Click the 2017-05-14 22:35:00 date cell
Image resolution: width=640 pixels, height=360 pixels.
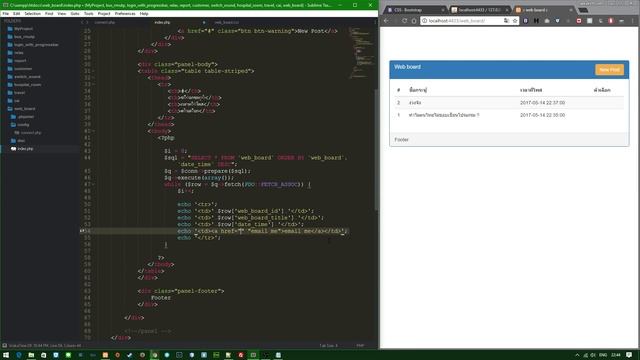(542, 115)
